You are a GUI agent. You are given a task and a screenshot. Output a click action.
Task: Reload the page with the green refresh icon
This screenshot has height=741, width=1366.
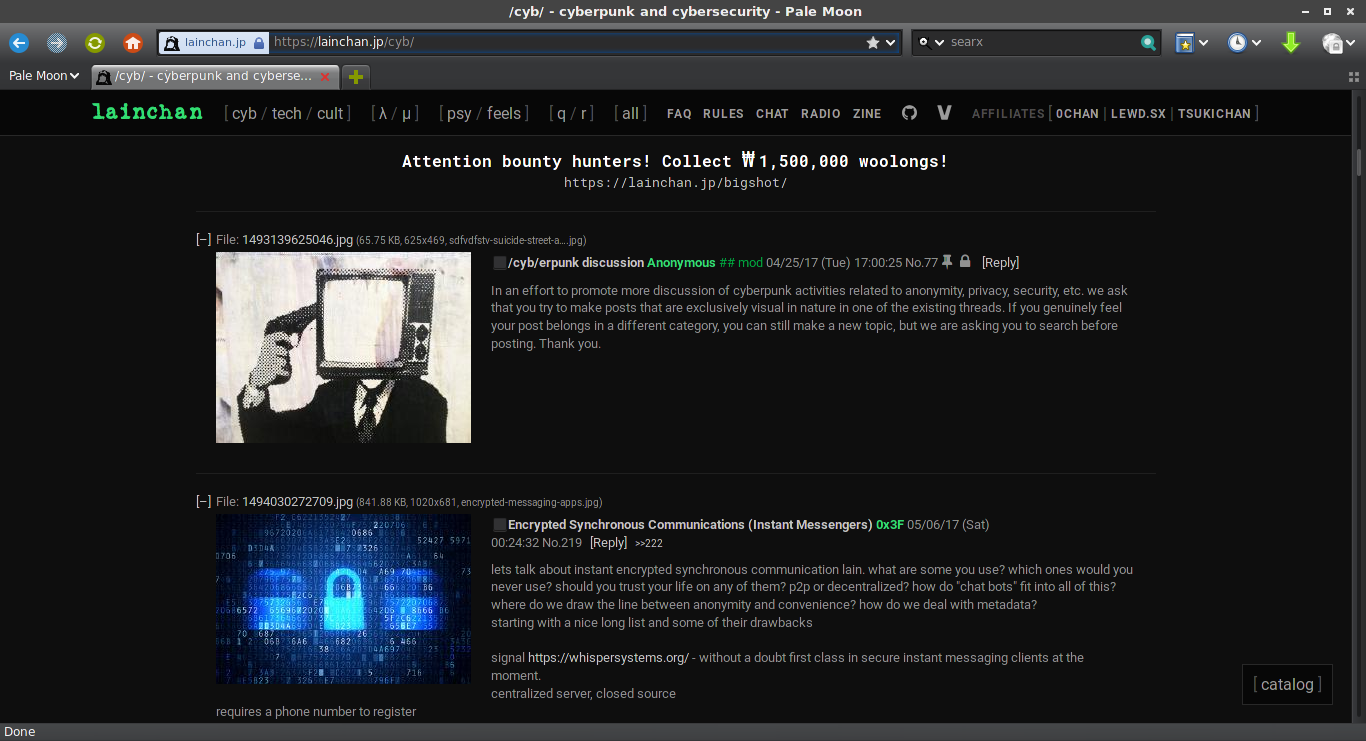pos(95,43)
